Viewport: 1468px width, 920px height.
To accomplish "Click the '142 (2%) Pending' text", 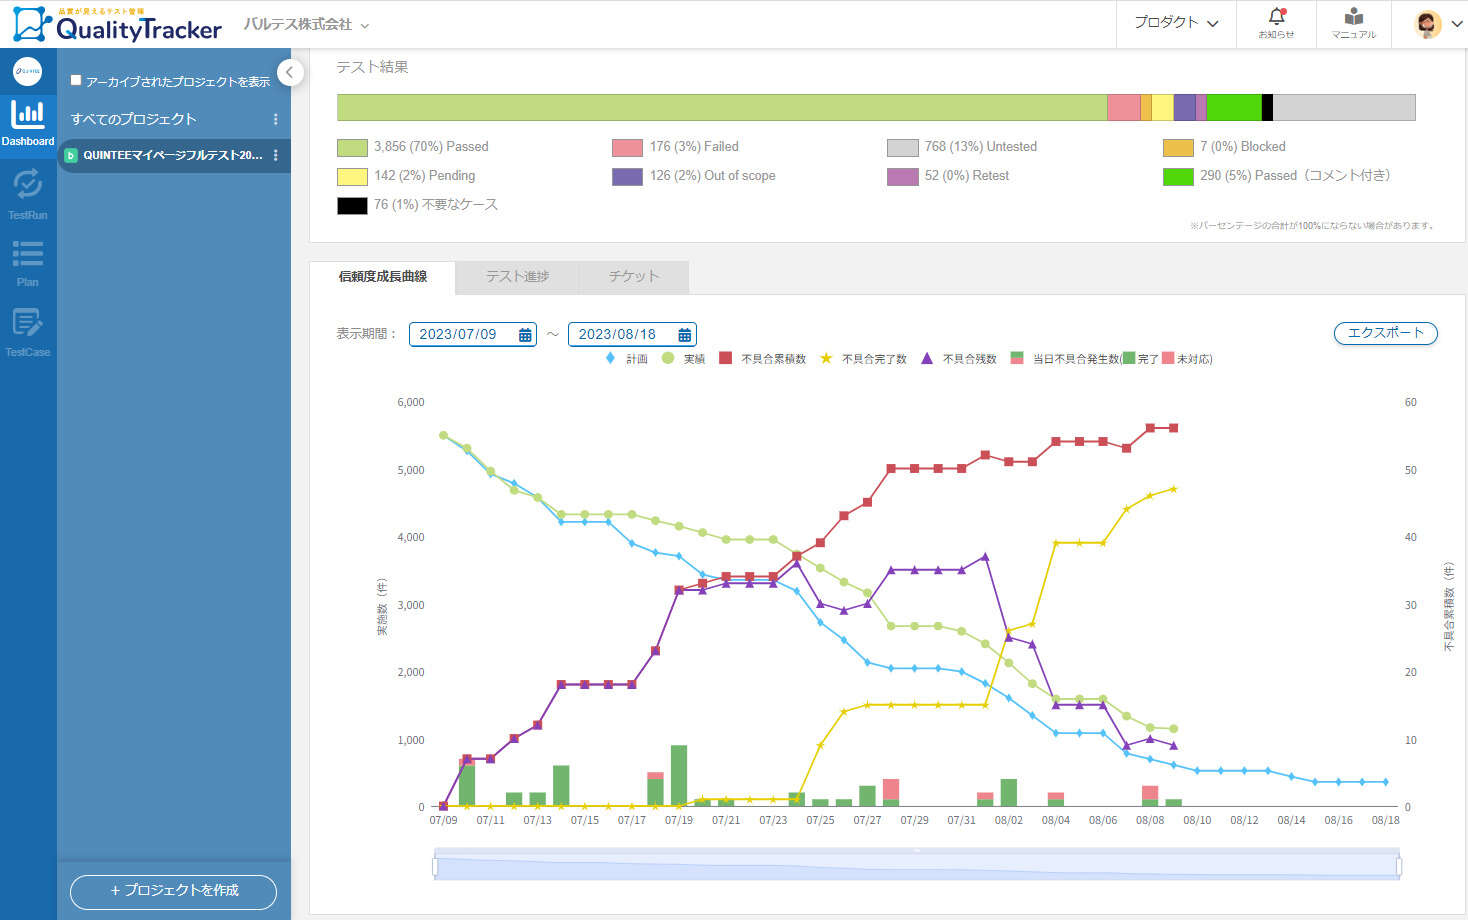I will click(x=425, y=176).
